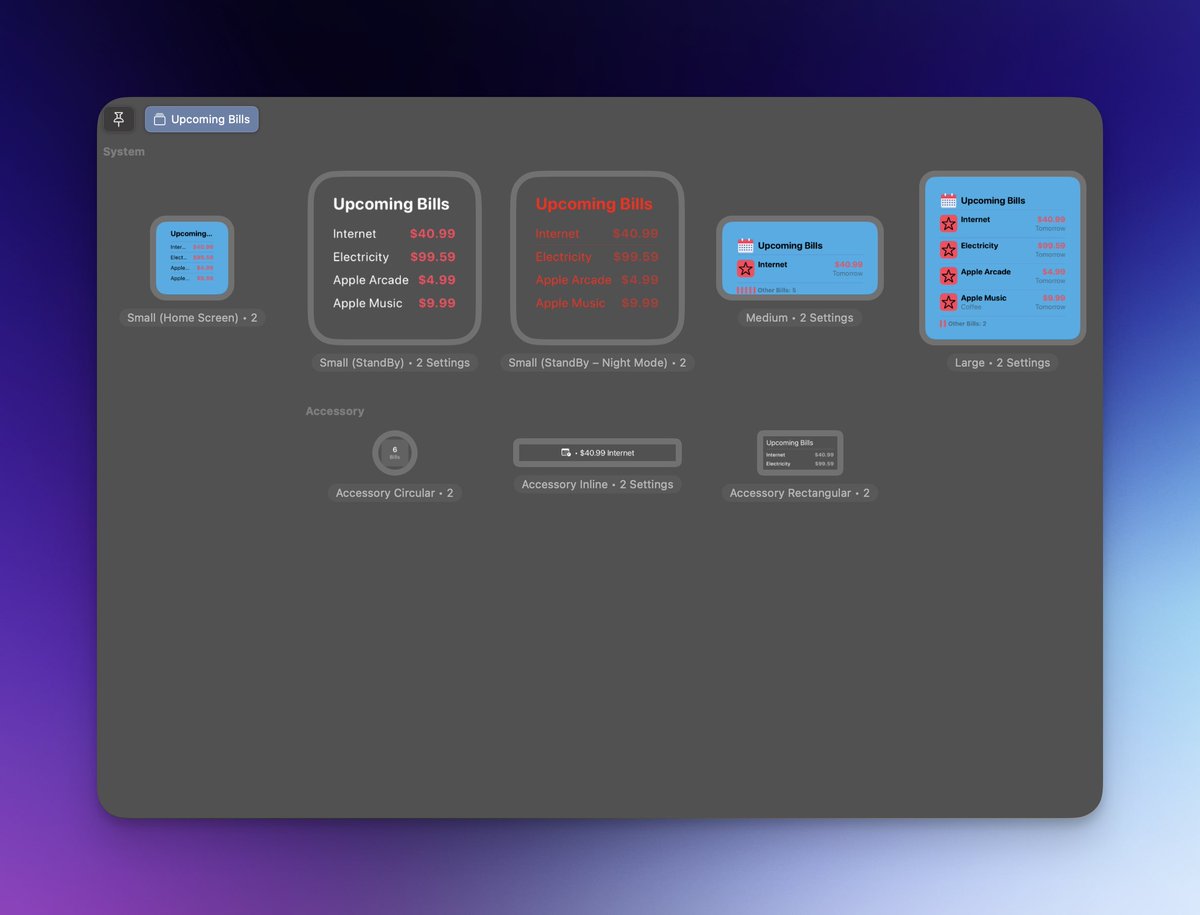
Task: Select the star icon beside Internet in Medium widget
Action: [745, 267]
